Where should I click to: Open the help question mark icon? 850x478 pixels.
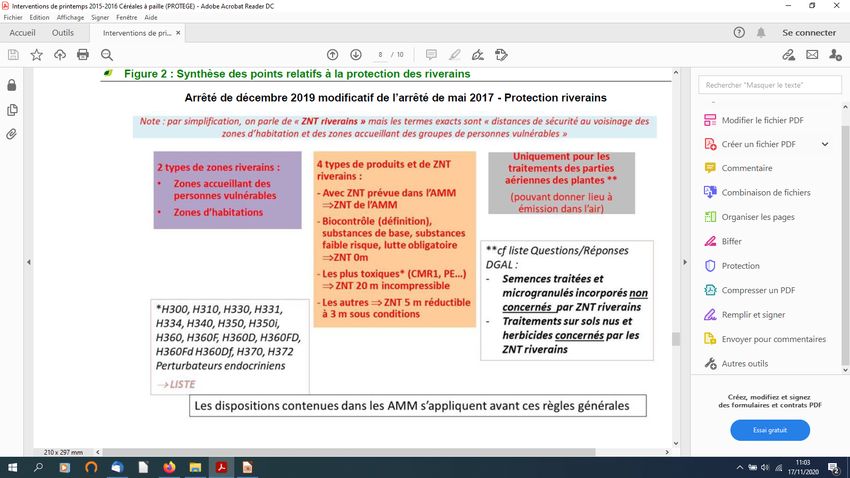coord(739,33)
